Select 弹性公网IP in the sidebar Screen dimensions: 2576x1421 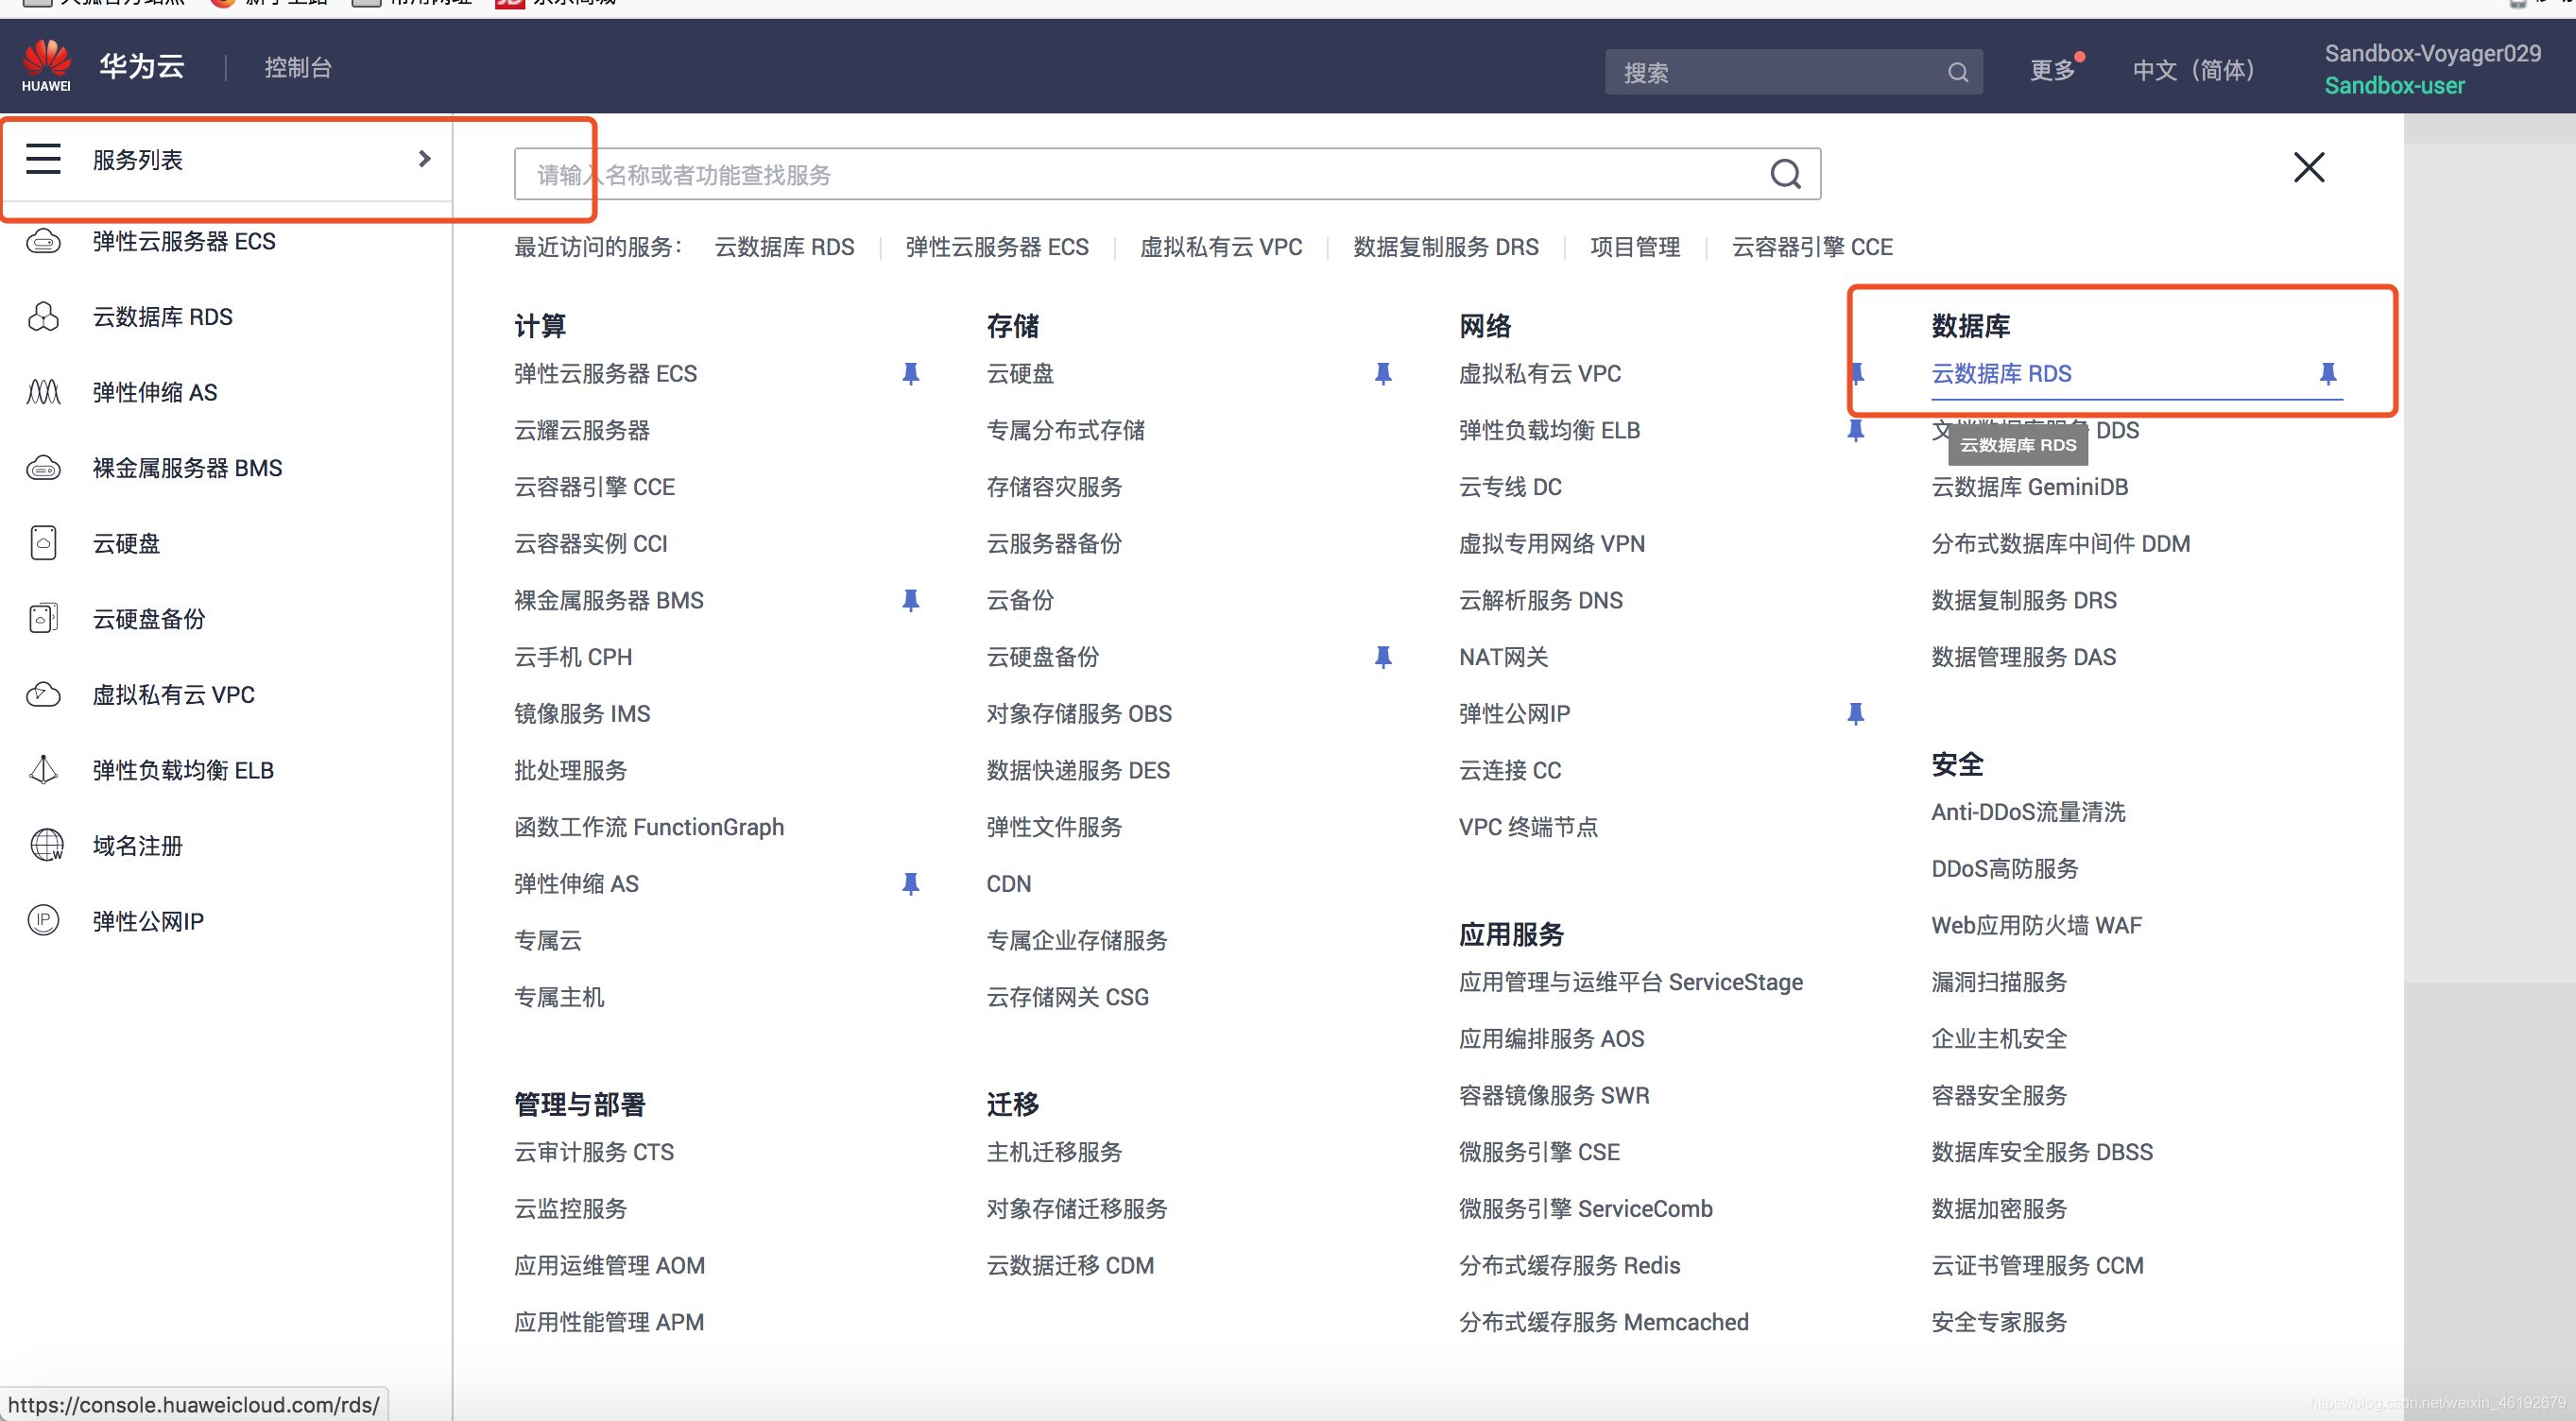point(148,921)
